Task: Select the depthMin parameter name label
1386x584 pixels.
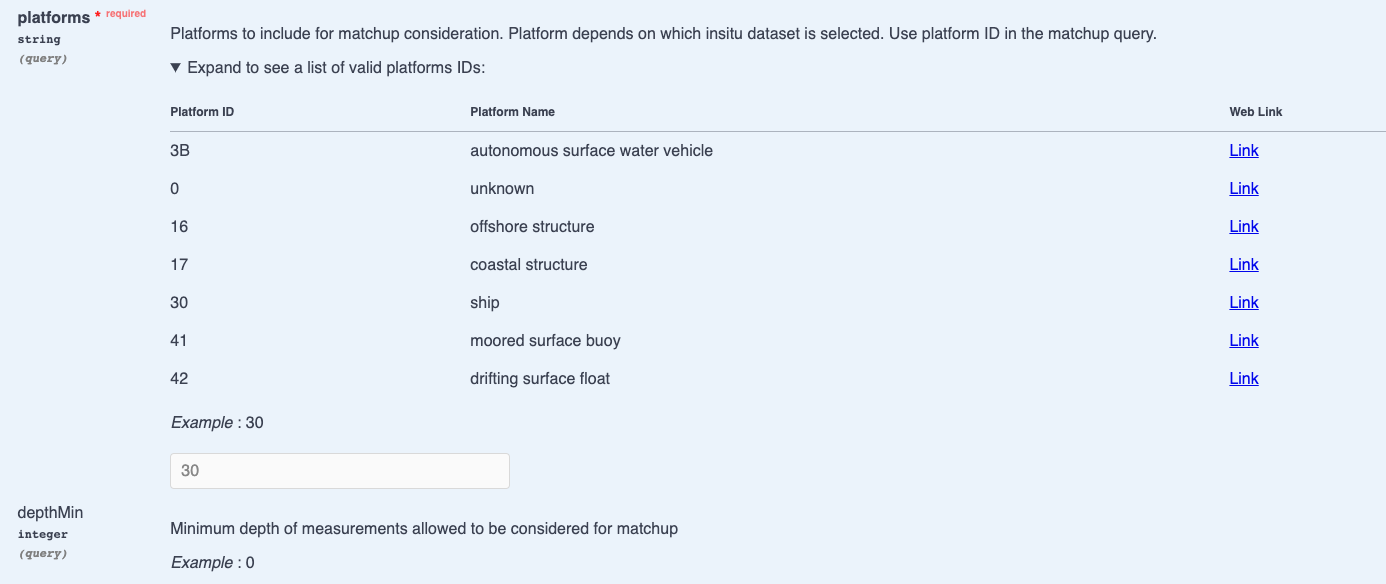Action: [x=50, y=513]
